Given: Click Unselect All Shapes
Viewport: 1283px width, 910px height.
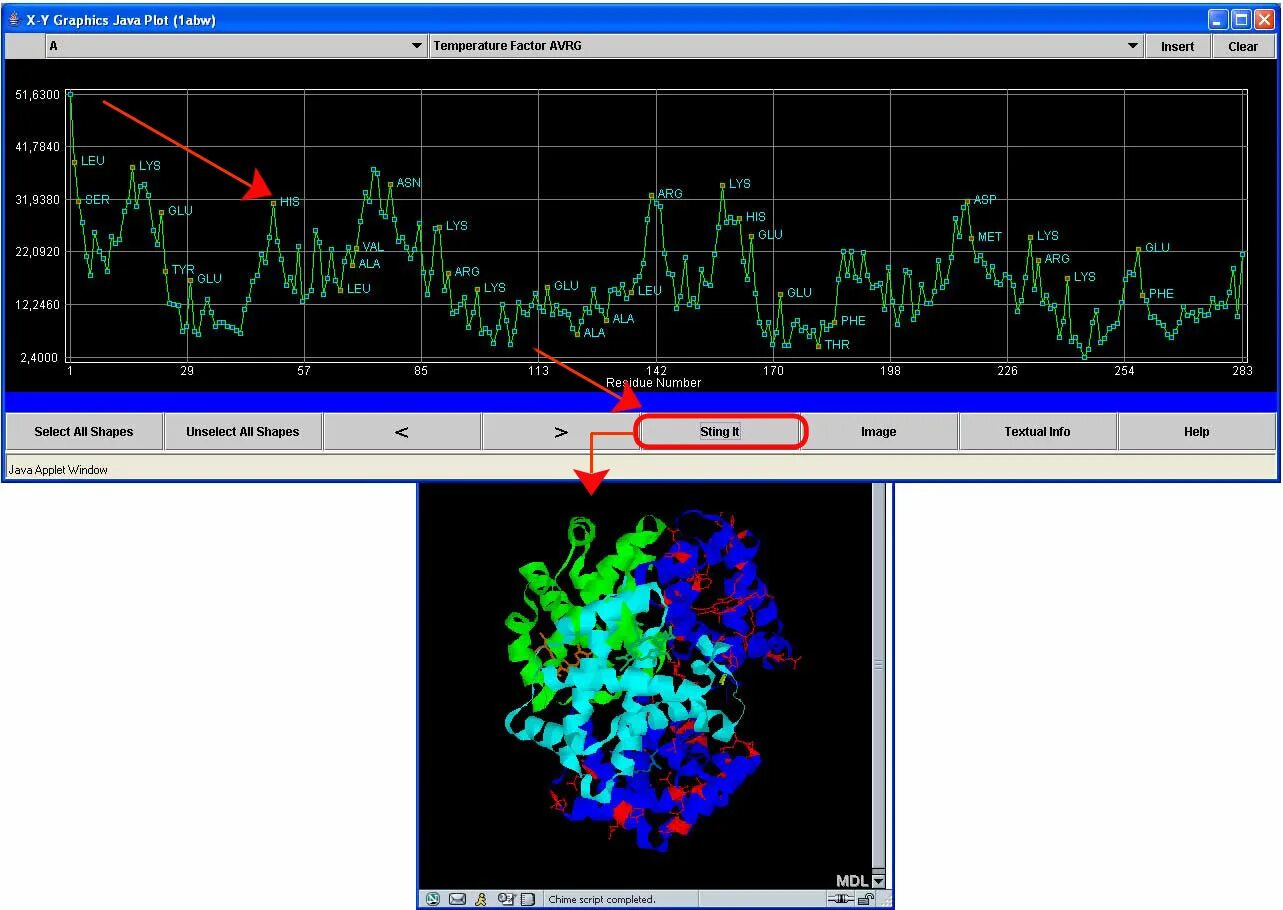Looking at the screenshot, I should coord(243,432).
